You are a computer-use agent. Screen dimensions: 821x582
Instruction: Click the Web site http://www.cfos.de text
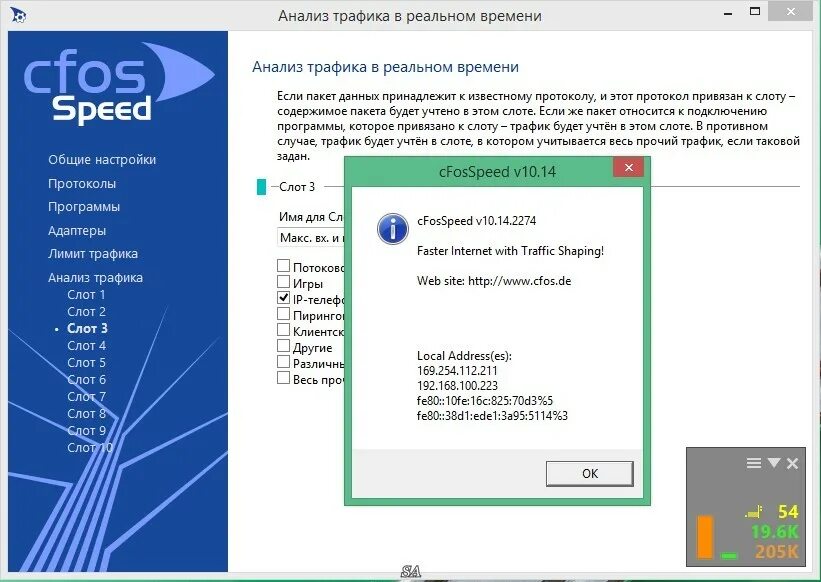(x=494, y=281)
